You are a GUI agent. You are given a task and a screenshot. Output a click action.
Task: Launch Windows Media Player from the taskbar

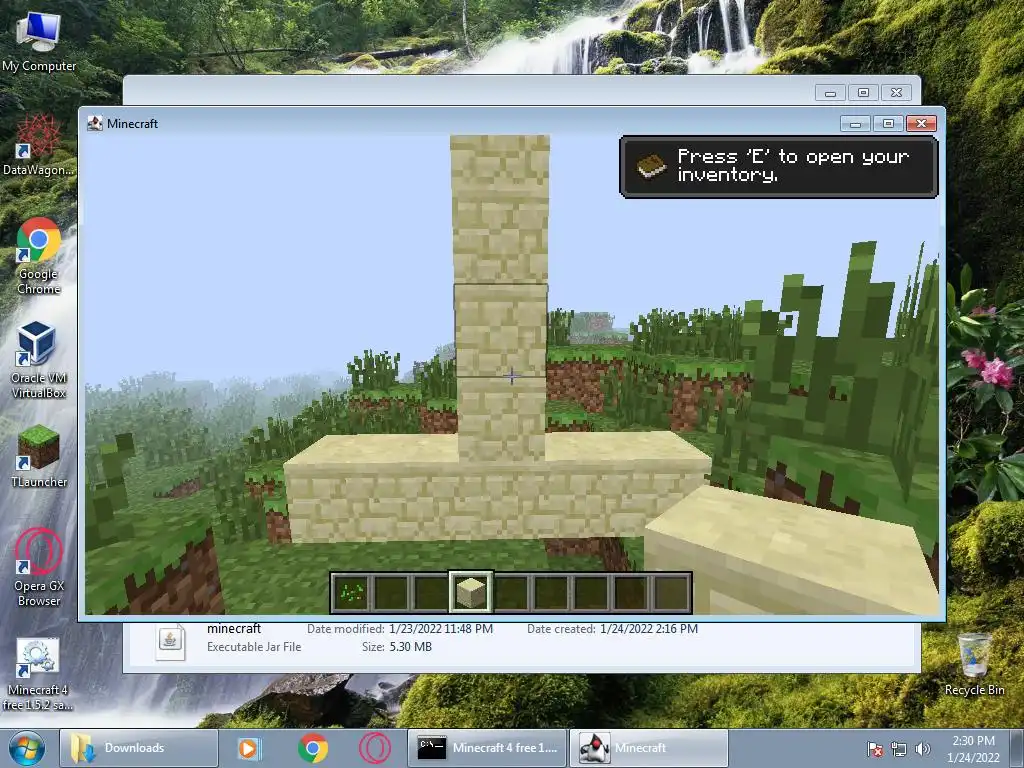coord(248,748)
